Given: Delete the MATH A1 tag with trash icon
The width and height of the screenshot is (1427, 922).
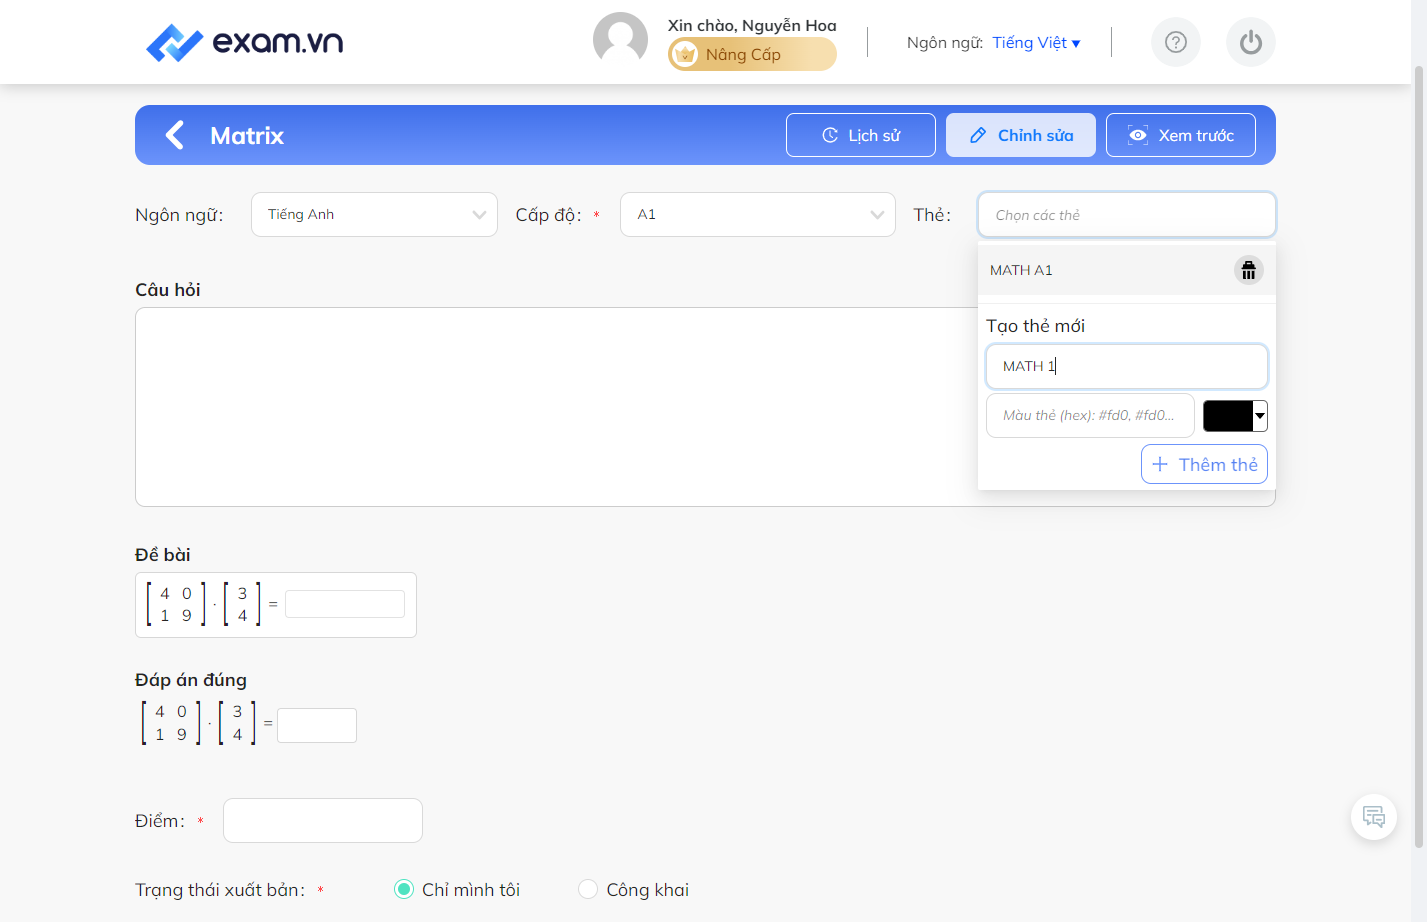Looking at the screenshot, I should (x=1249, y=270).
